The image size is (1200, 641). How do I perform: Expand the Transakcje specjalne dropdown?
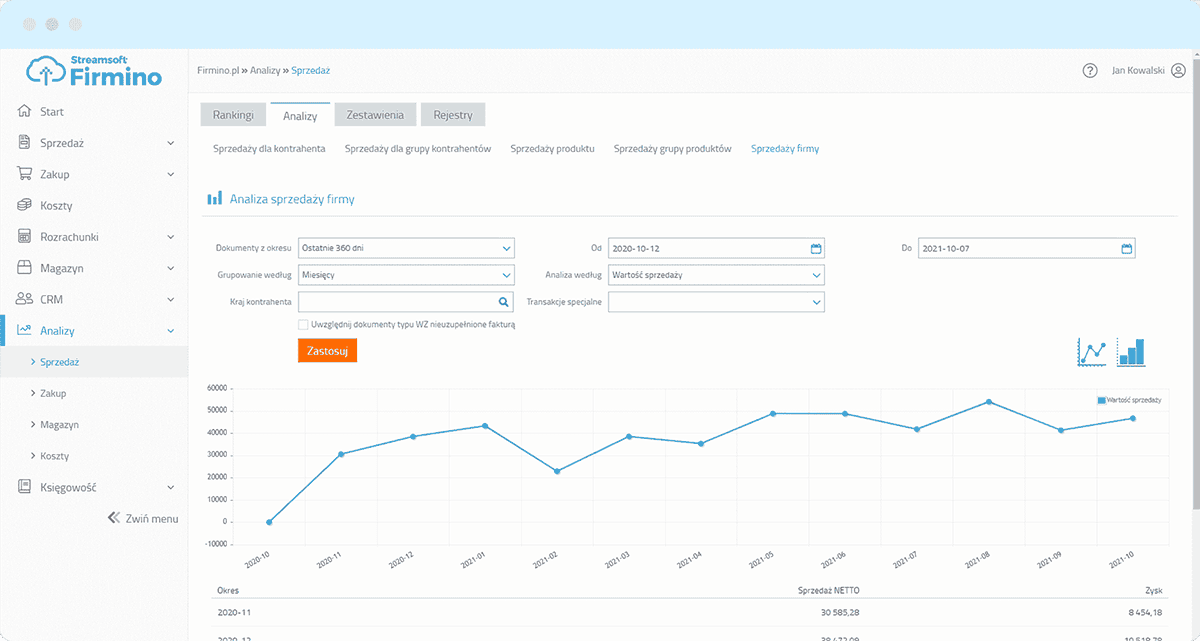pyautogui.click(x=716, y=301)
